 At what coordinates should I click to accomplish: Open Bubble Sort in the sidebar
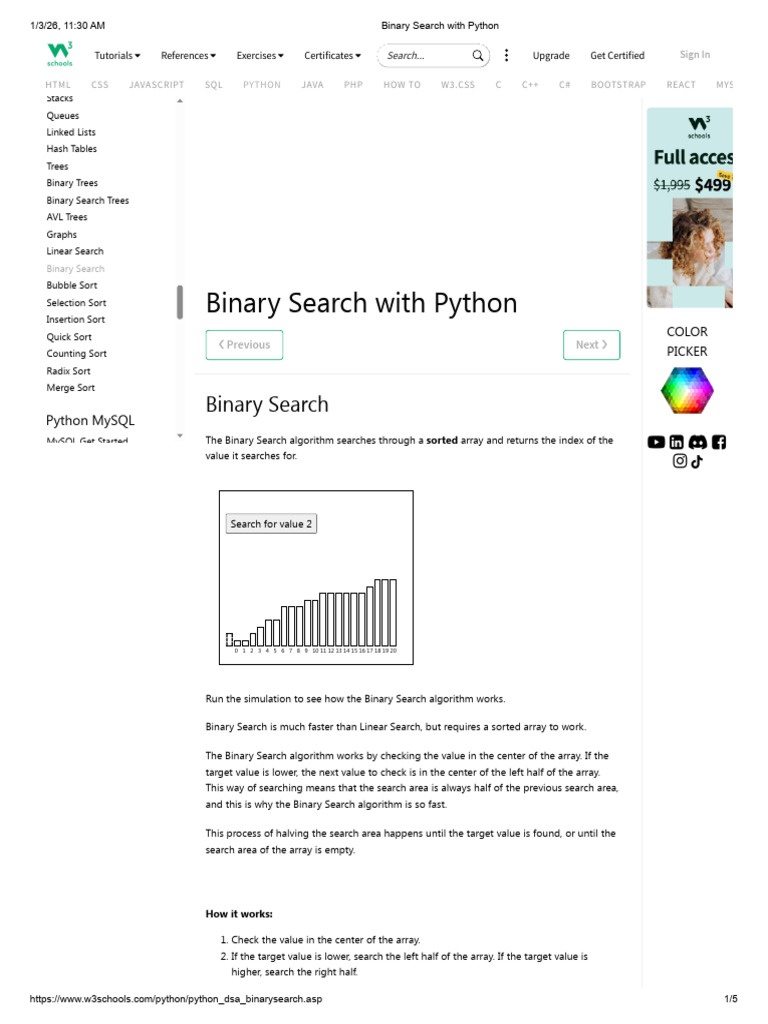pyautogui.click(x=72, y=285)
